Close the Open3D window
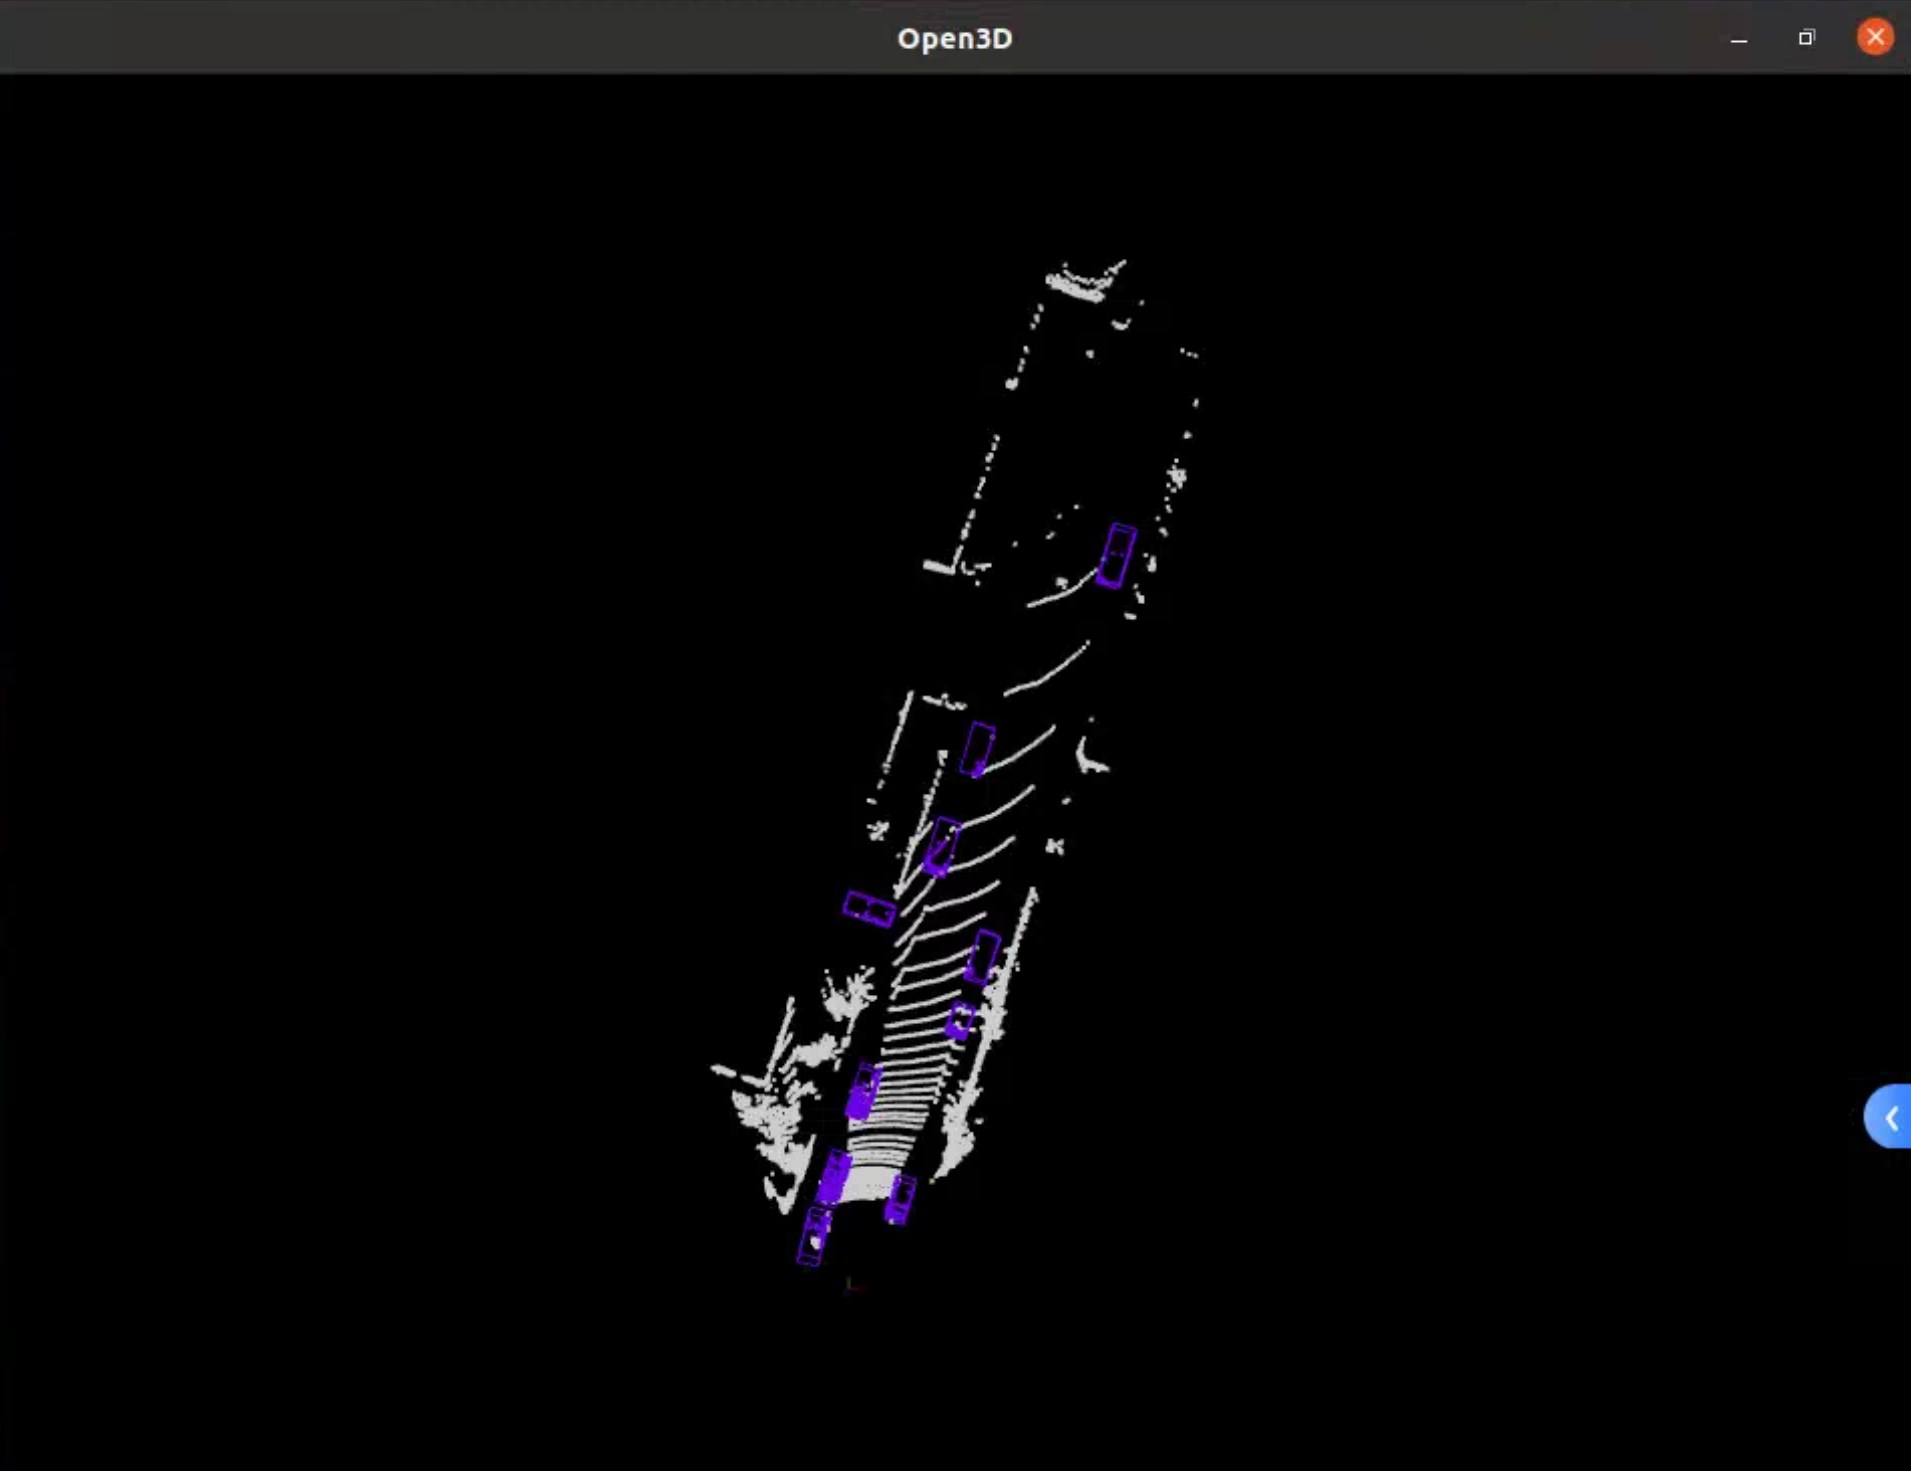 pos(1875,37)
